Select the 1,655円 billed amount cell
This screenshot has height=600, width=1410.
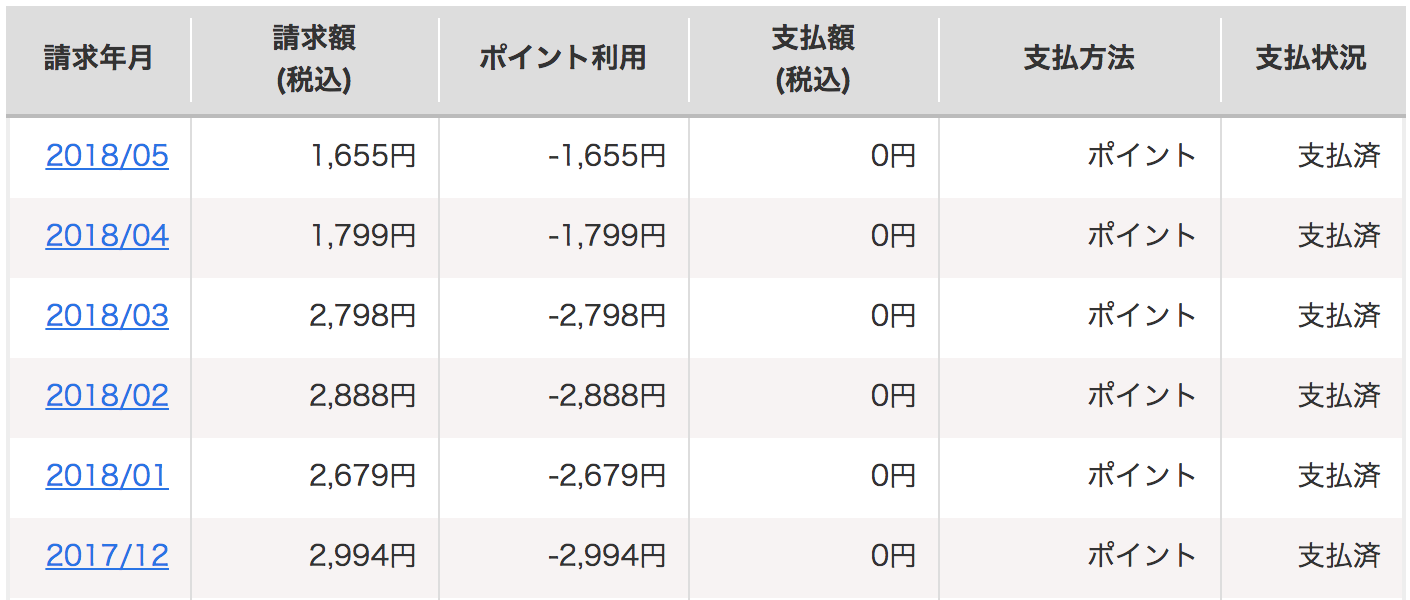(x=362, y=156)
